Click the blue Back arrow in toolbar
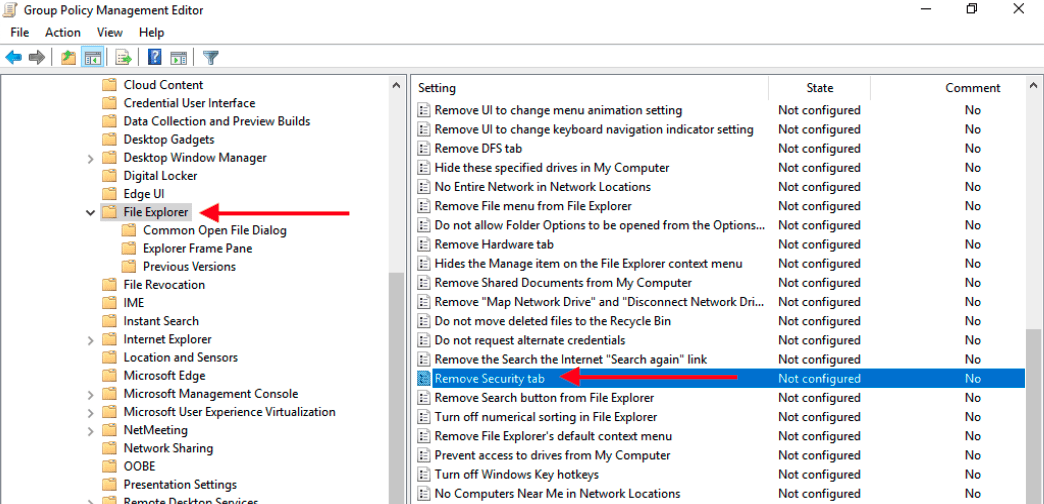 14,57
